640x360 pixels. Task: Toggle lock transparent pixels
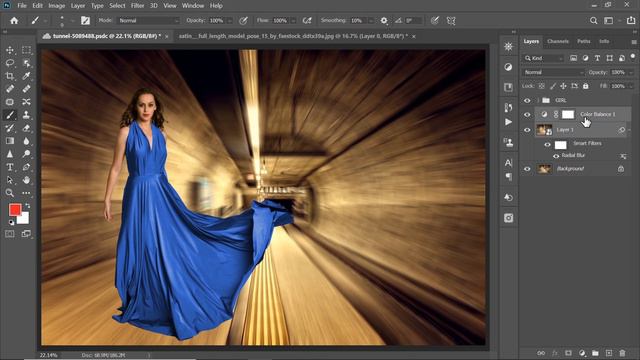click(x=541, y=86)
